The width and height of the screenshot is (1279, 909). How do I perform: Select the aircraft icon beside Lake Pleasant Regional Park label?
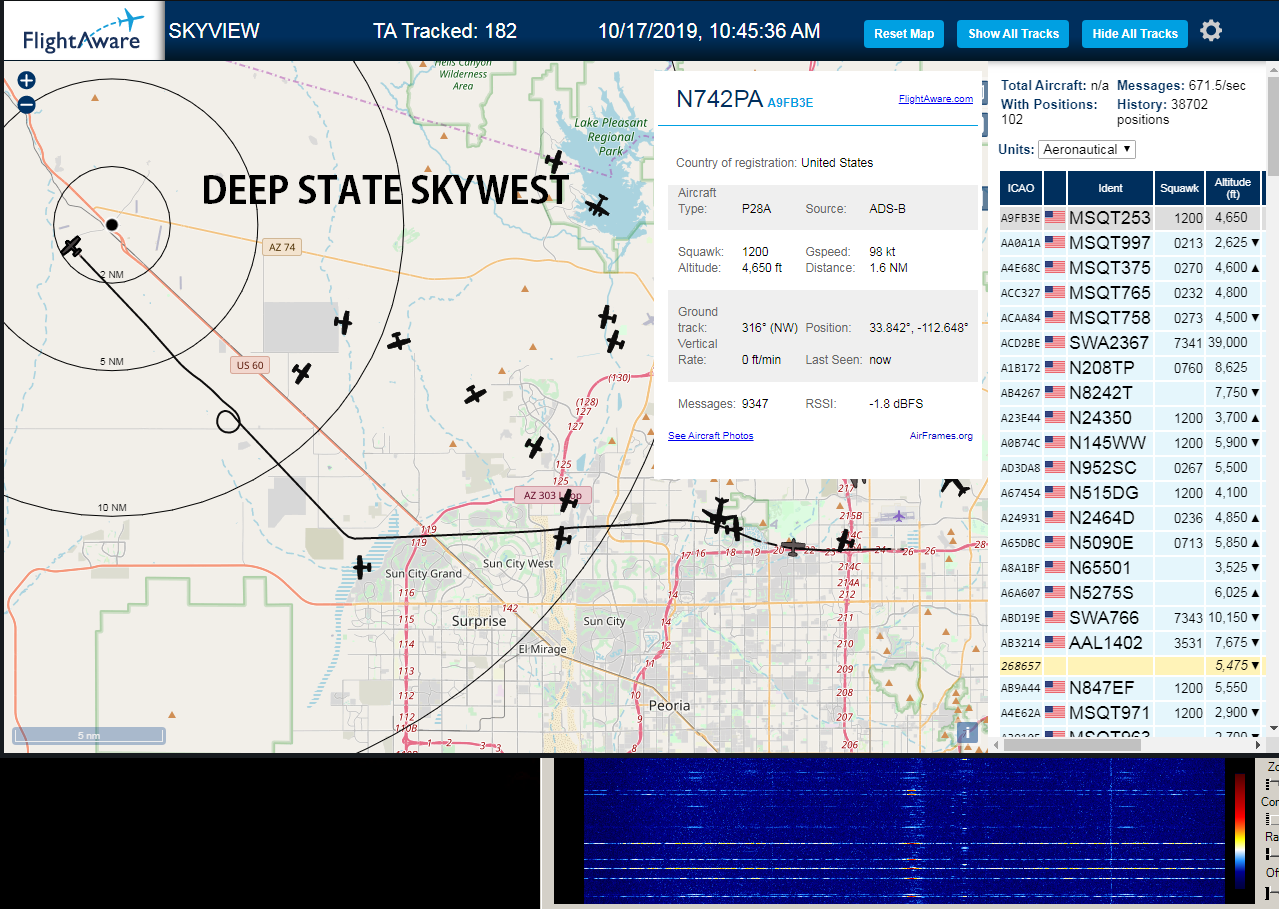(554, 160)
